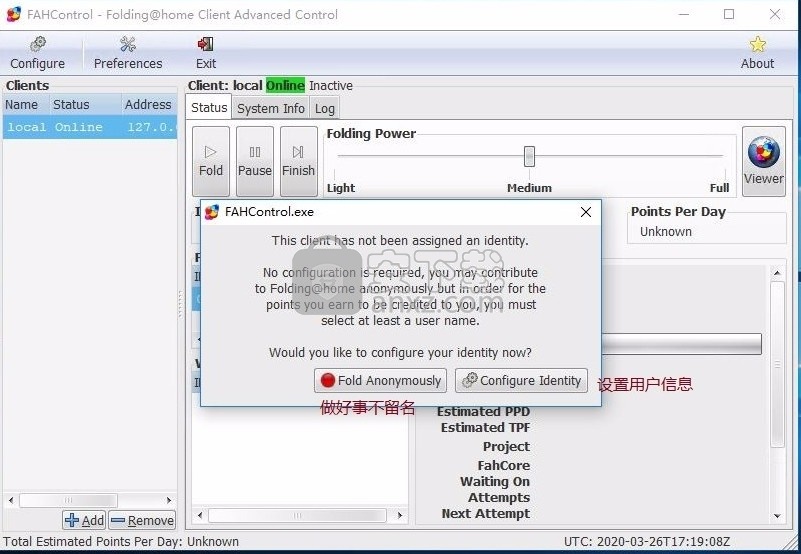Click the FAHControl app icon in the title bar
801x554 pixels.
(x=14, y=14)
